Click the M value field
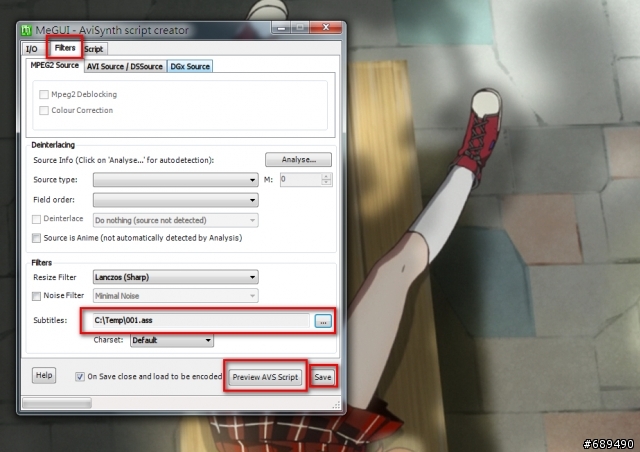The image size is (640, 452). tap(301, 180)
